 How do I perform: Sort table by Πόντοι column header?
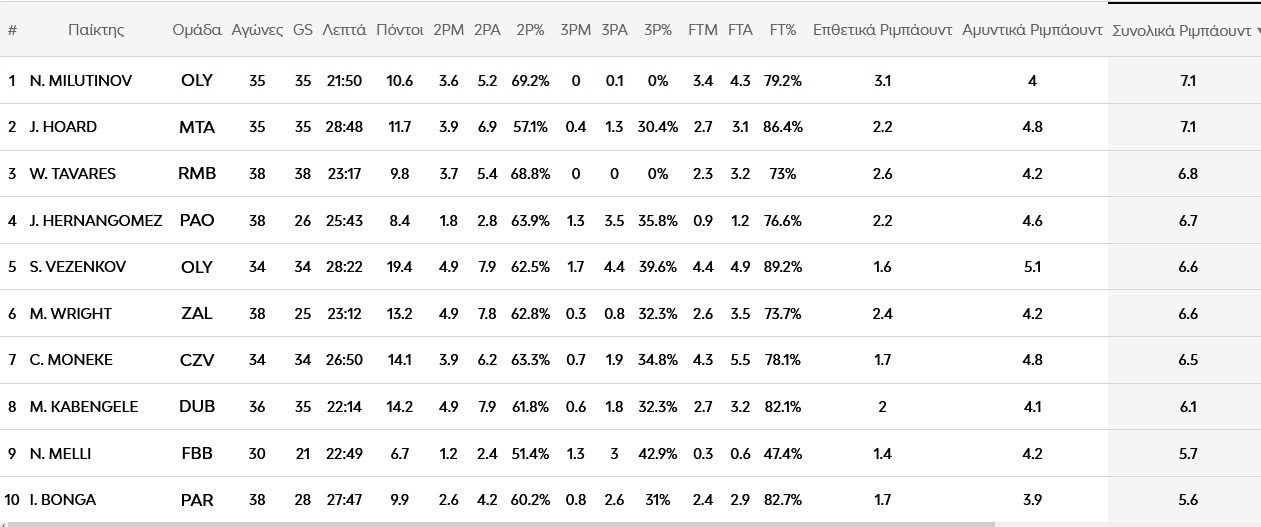click(399, 30)
